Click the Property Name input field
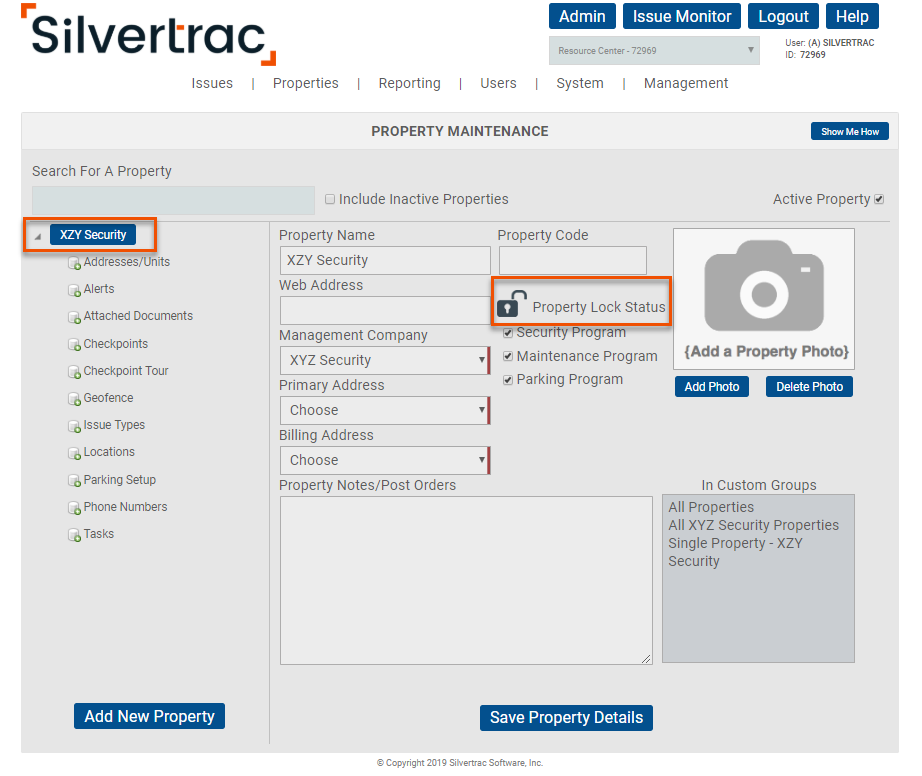Viewport: 922px width, 776px height. click(x=385, y=260)
